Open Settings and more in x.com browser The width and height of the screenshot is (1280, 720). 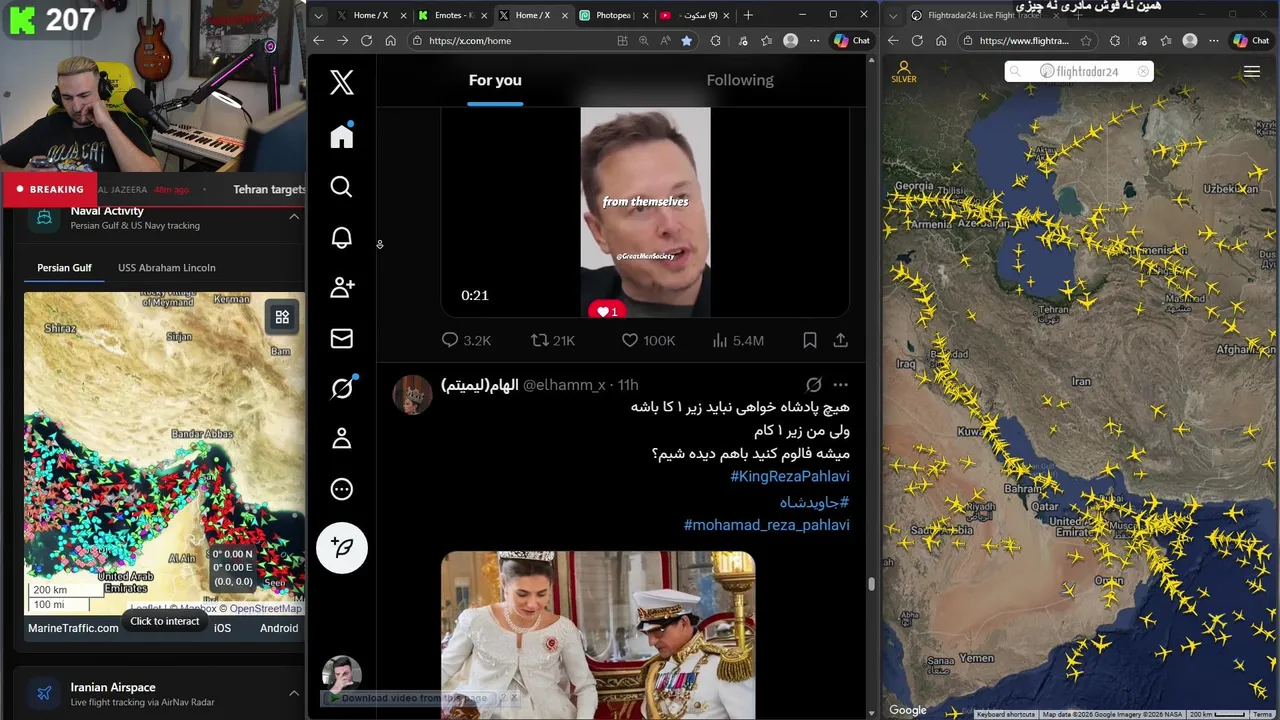(x=815, y=41)
